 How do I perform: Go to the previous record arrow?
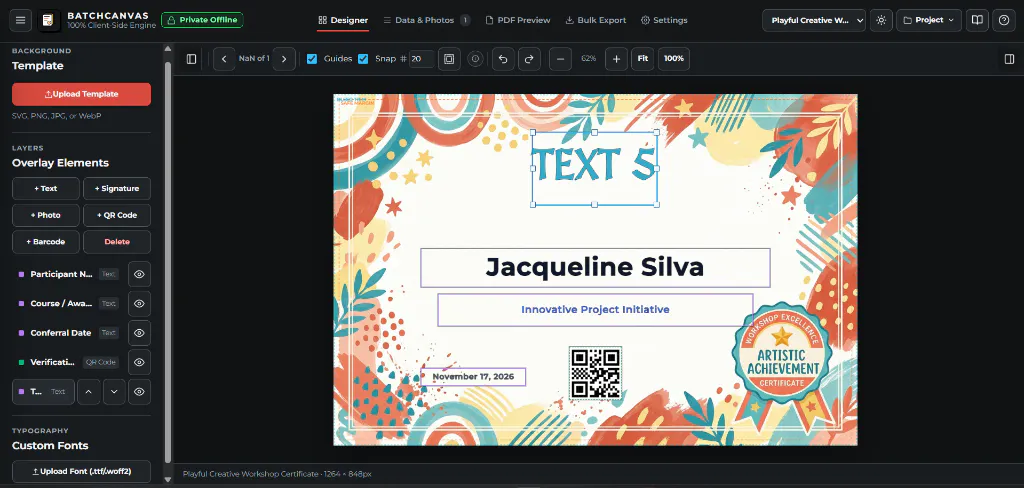click(x=224, y=59)
